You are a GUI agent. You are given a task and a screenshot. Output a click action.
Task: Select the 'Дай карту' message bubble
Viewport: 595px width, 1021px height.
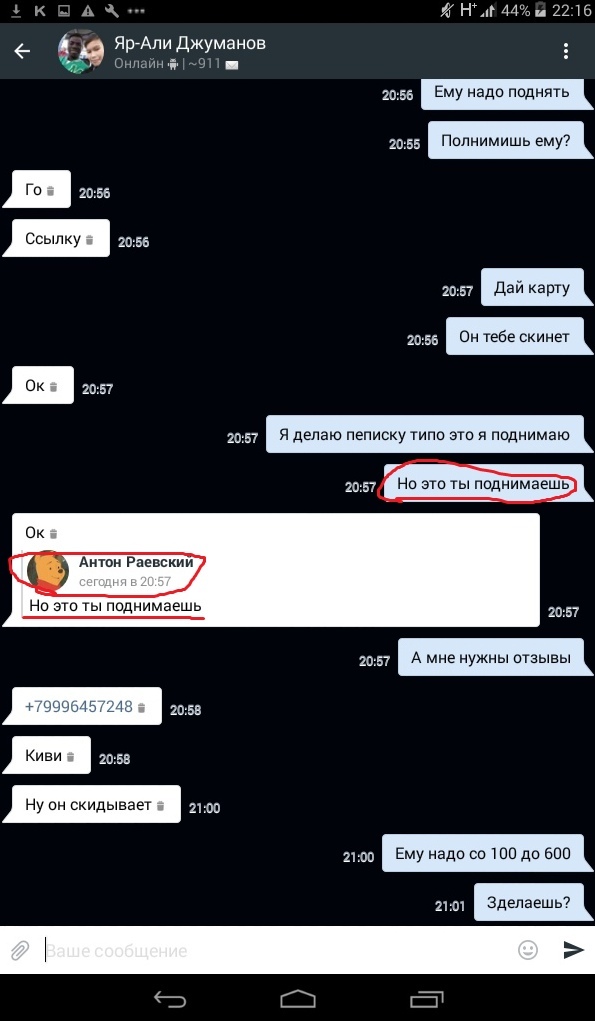pos(532,288)
